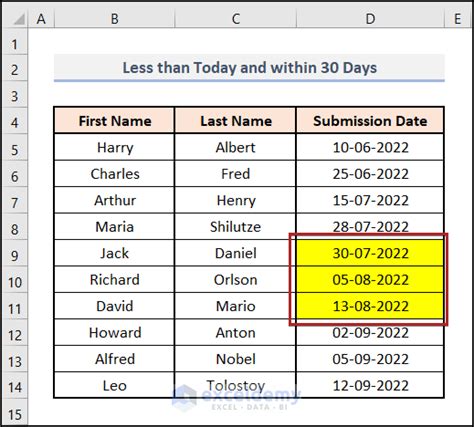Click the Last Name header cell
Screen dimensions: 474x427
(235, 121)
